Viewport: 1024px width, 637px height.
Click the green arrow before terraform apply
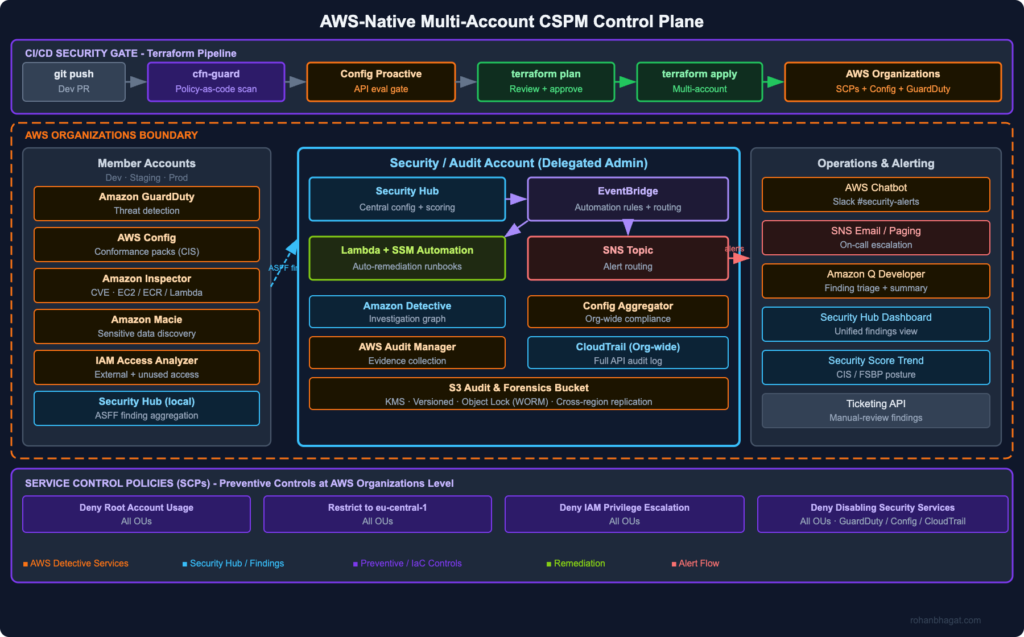click(626, 82)
